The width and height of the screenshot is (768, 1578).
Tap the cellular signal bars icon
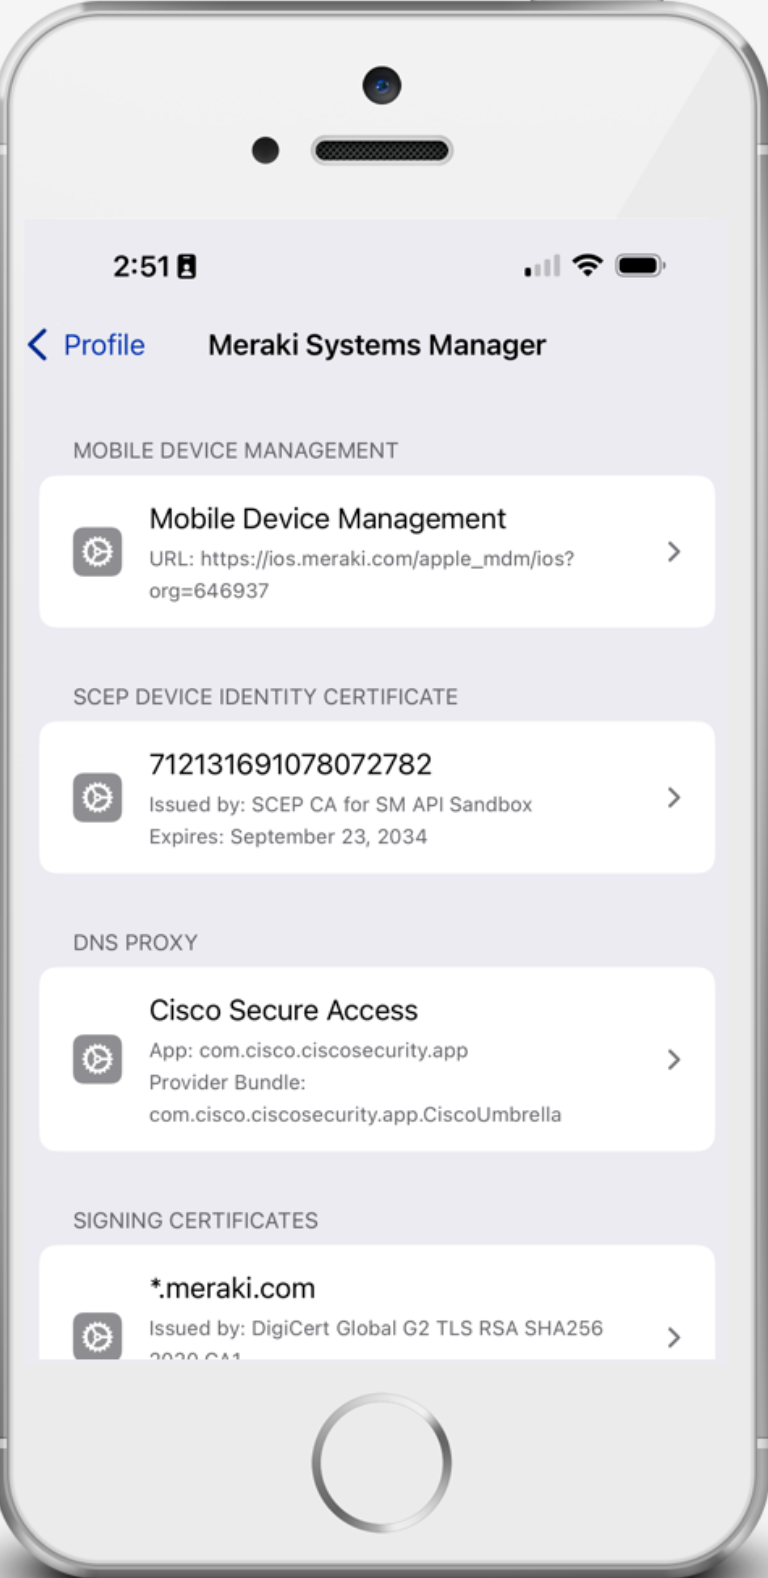[542, 267]
